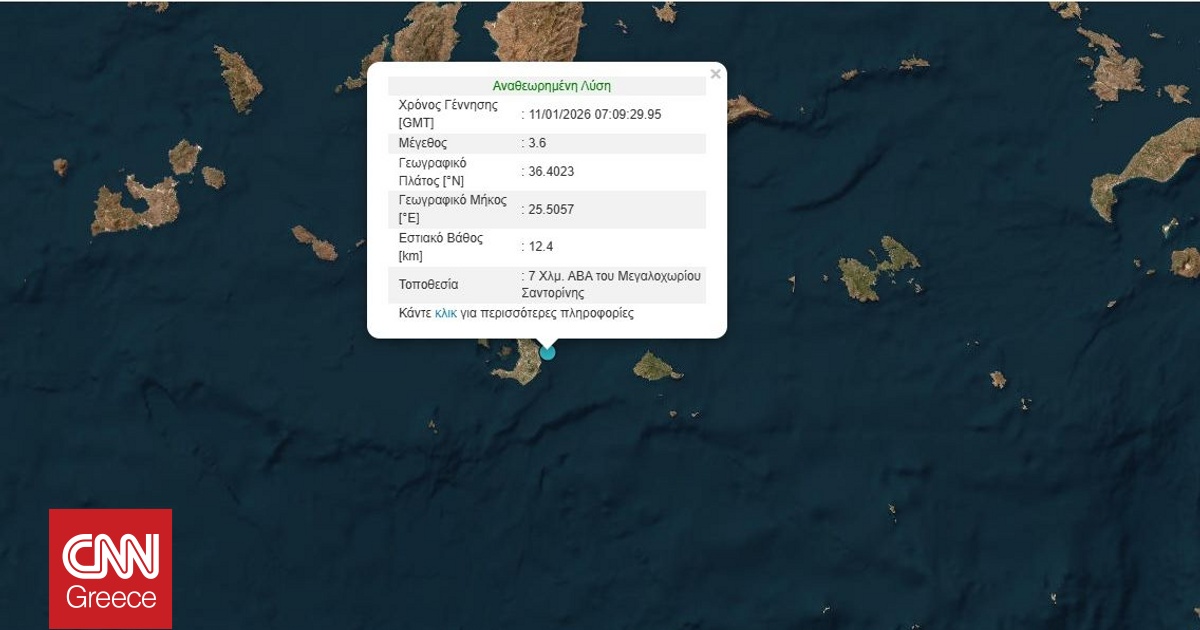Select the teal epicenter marker on map
The height and width of the screenshot is (630, 1200).
coord(547,352)
